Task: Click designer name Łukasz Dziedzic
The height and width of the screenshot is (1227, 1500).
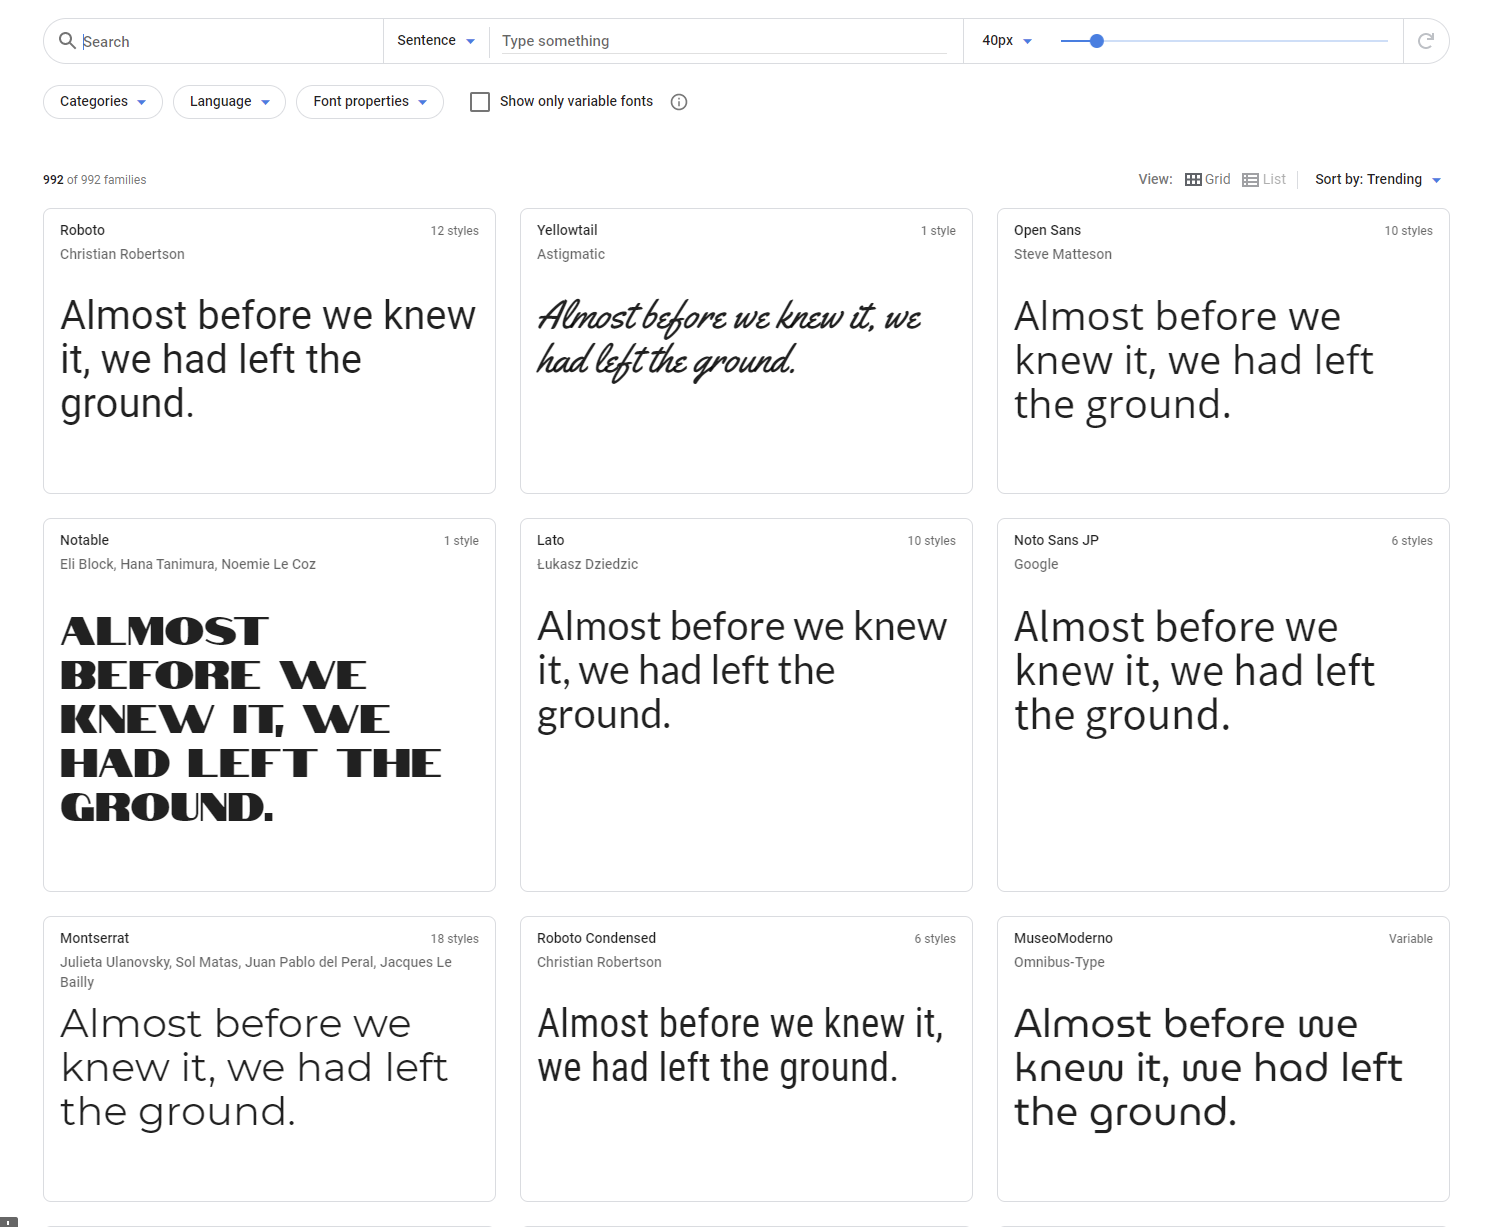Action: [588, 565]
